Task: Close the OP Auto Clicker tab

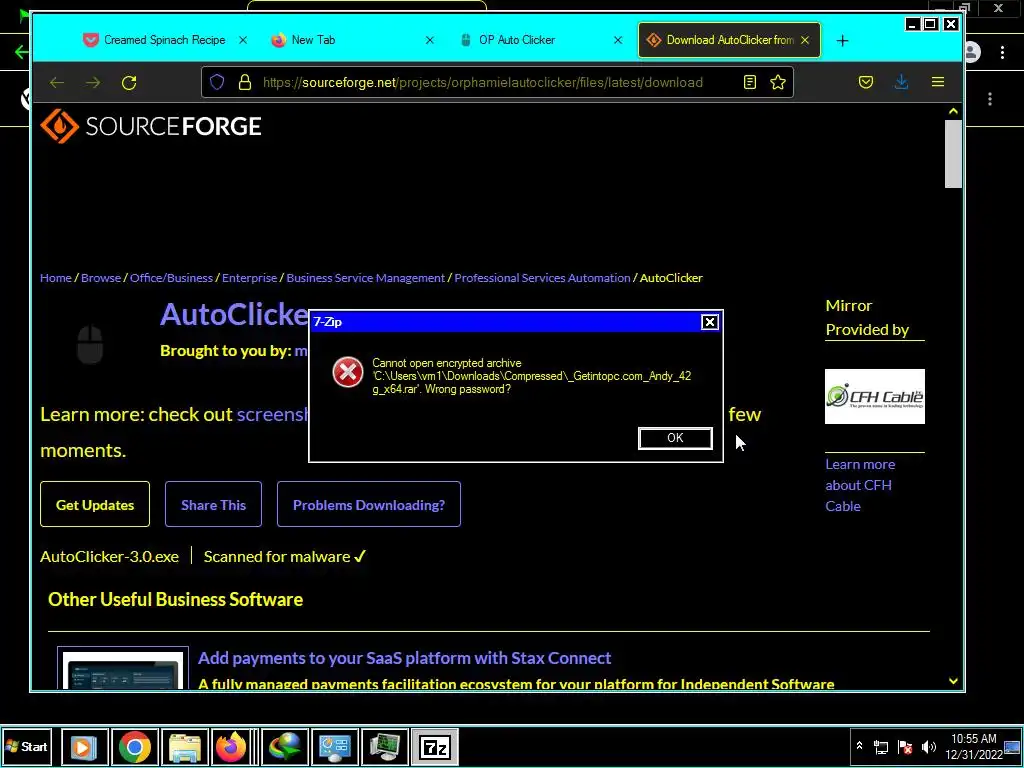Action: (x=618, y=40)
